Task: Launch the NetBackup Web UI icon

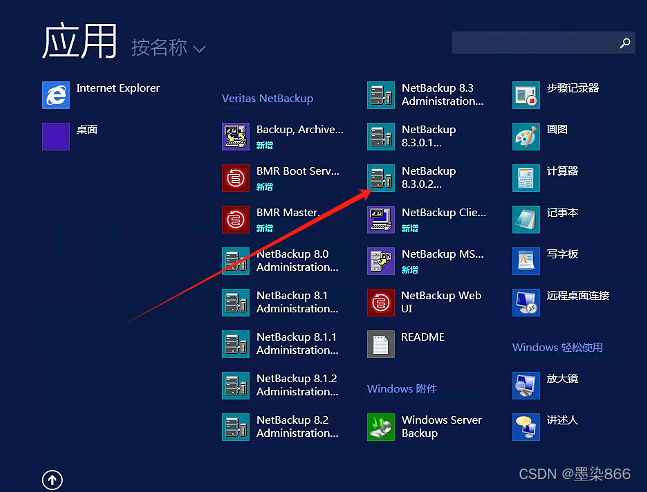Action: (x=381, y=303)
